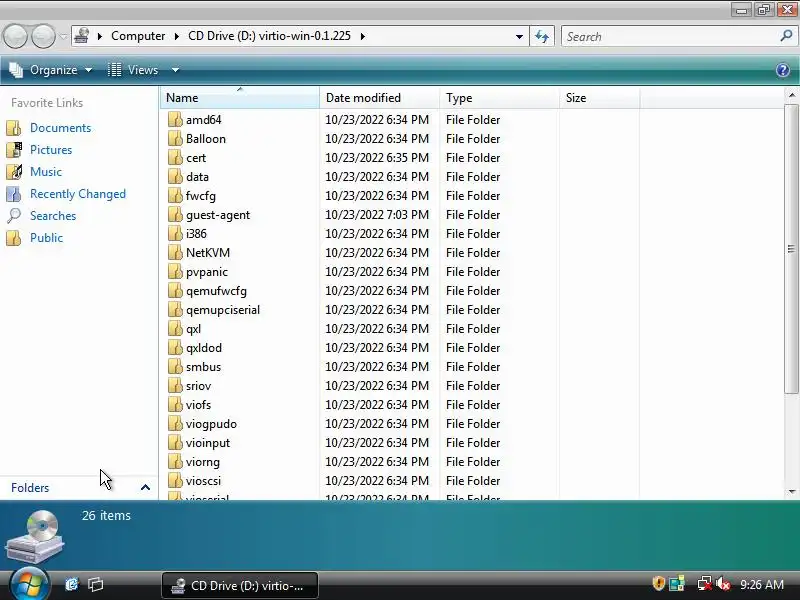Image resolution: width=800 pixels, height=600 pixels.
Task: Open the Windows Start orb
Action: tap(29, 583)
